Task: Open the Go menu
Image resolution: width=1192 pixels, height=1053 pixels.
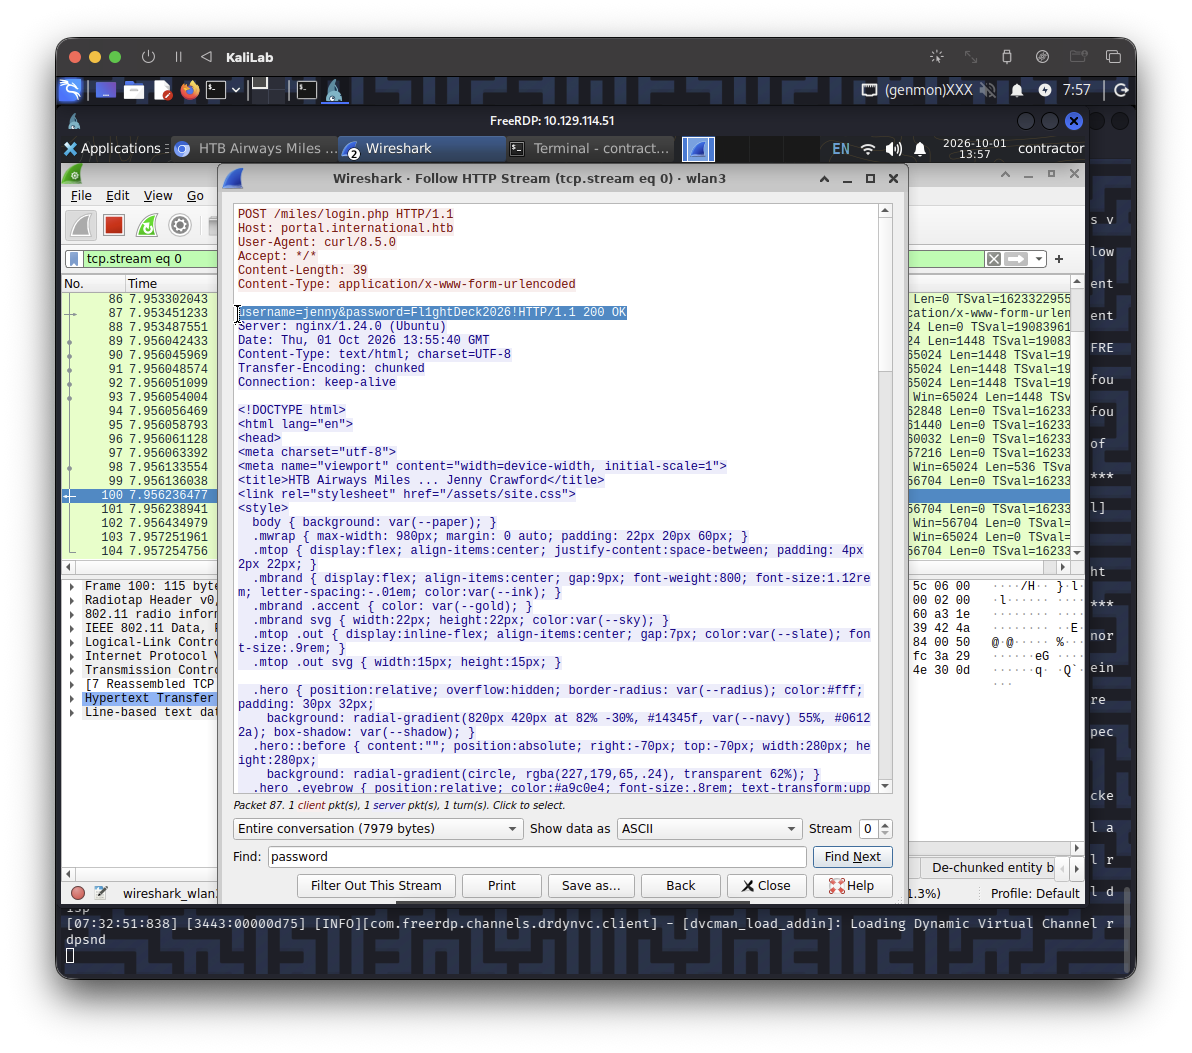Action: click(195, 196)
